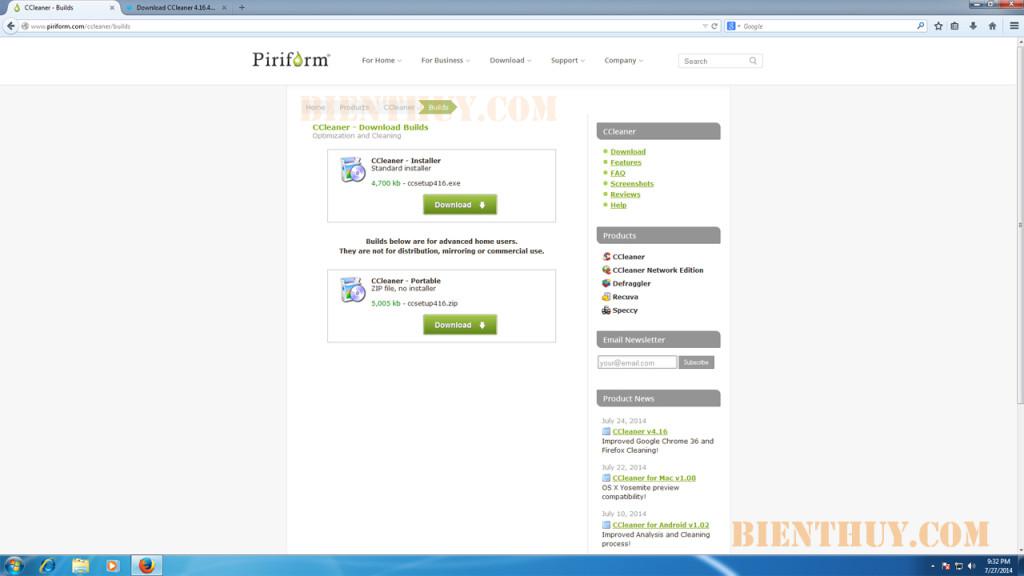Open the FAQ link
This screenshot has width=1024, height=576.
(618, 173)
